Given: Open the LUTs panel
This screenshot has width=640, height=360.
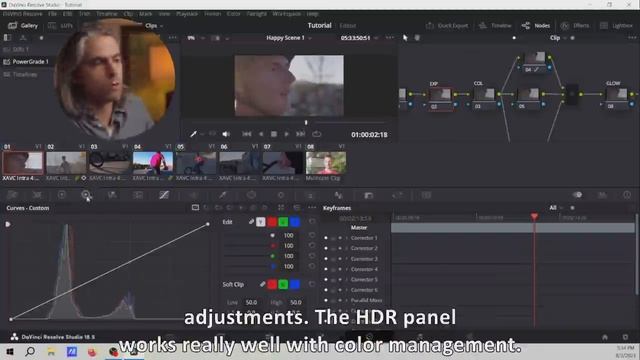Looking at the screenshot, I should pyautogui.click(x=60, y=25).
